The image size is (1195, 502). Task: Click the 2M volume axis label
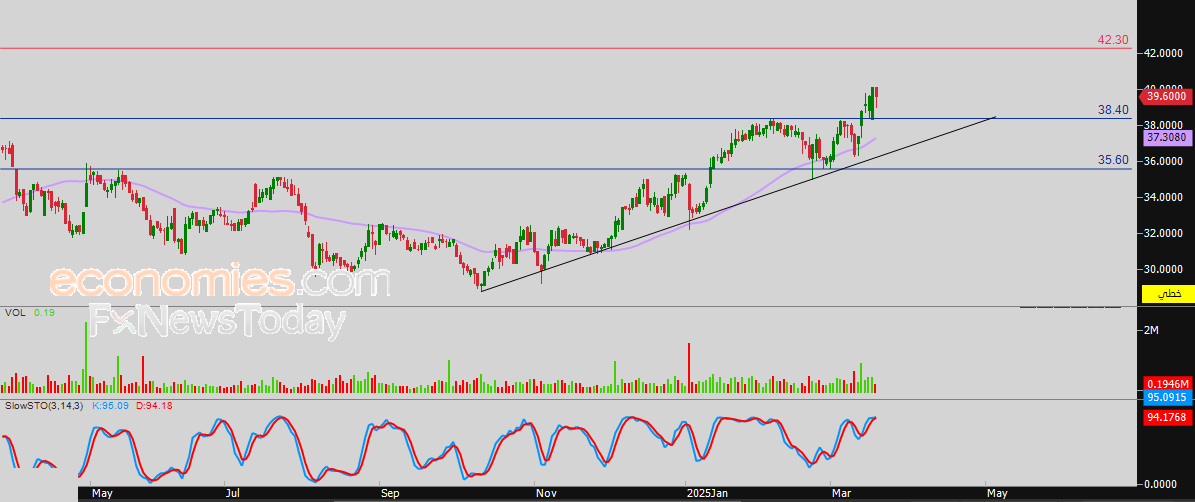pos(1152,330)
